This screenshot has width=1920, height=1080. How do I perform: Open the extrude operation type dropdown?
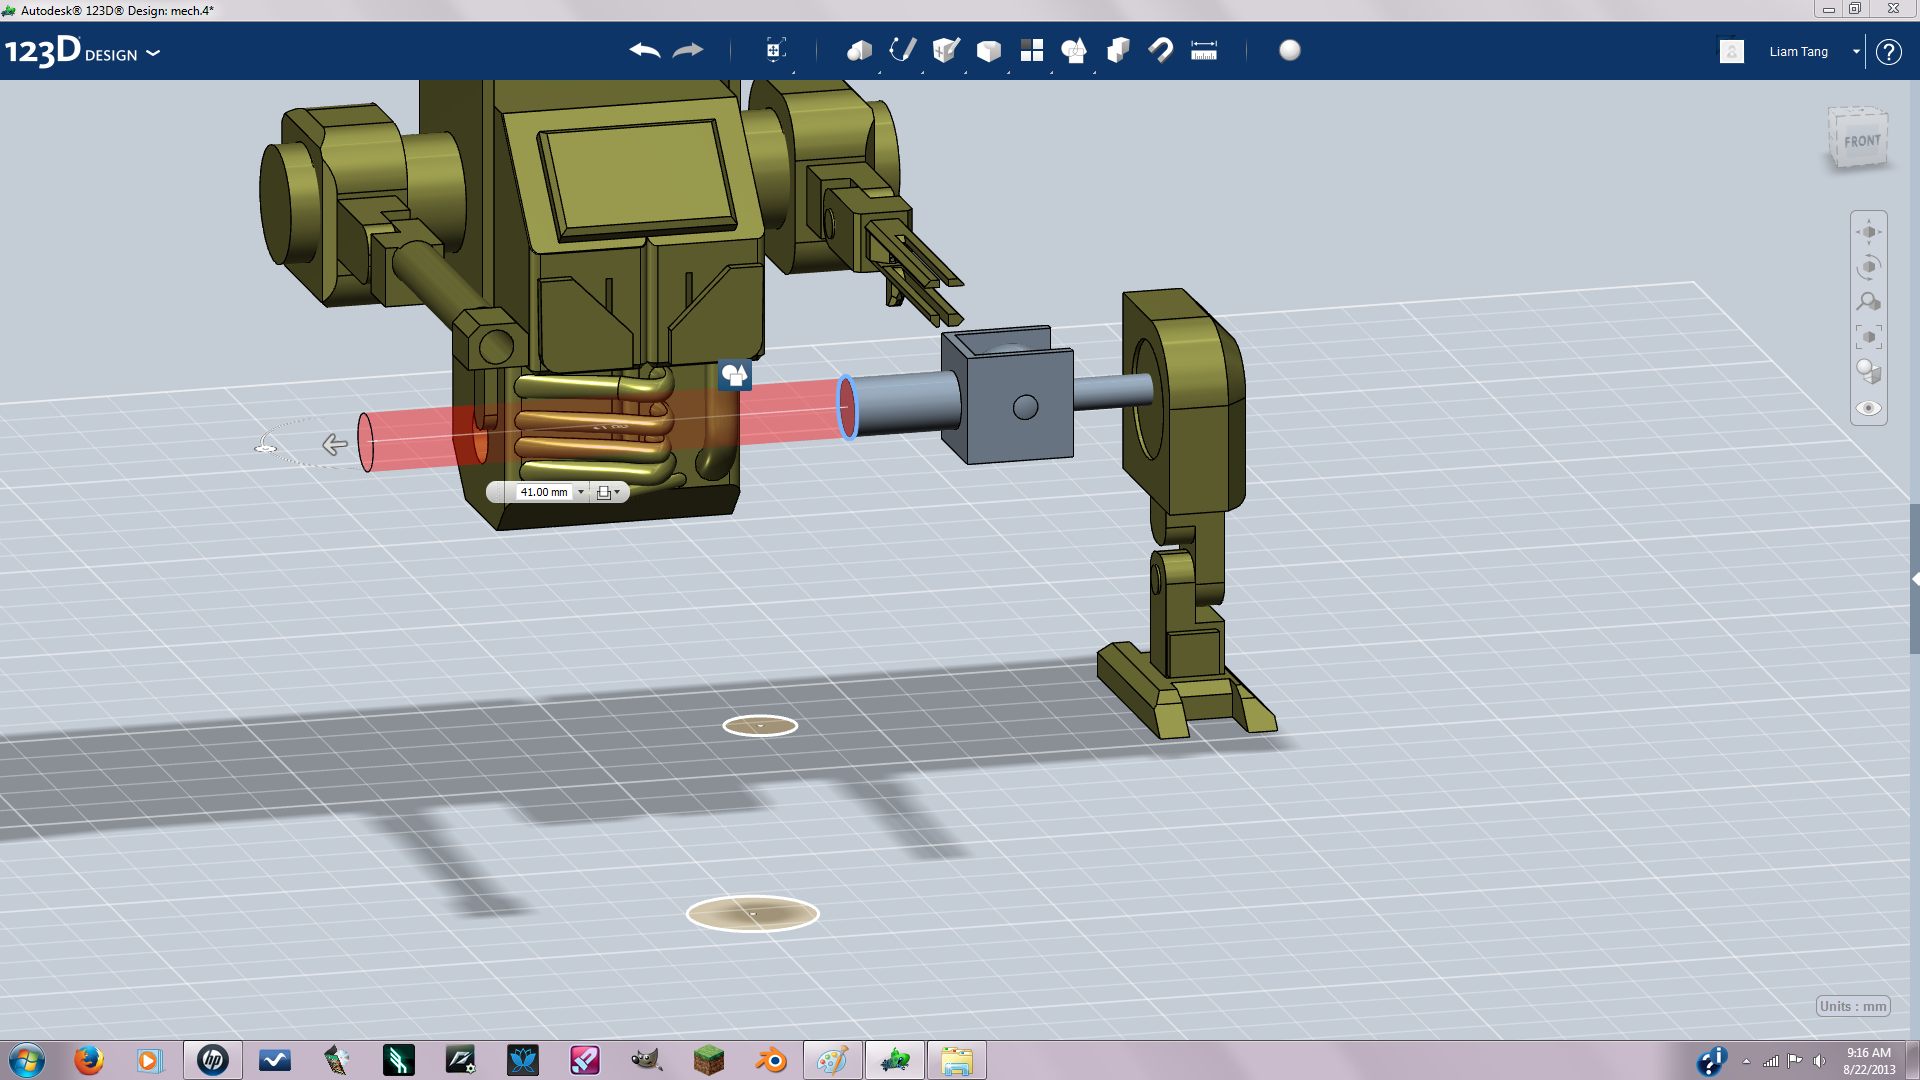coord(608,492)
